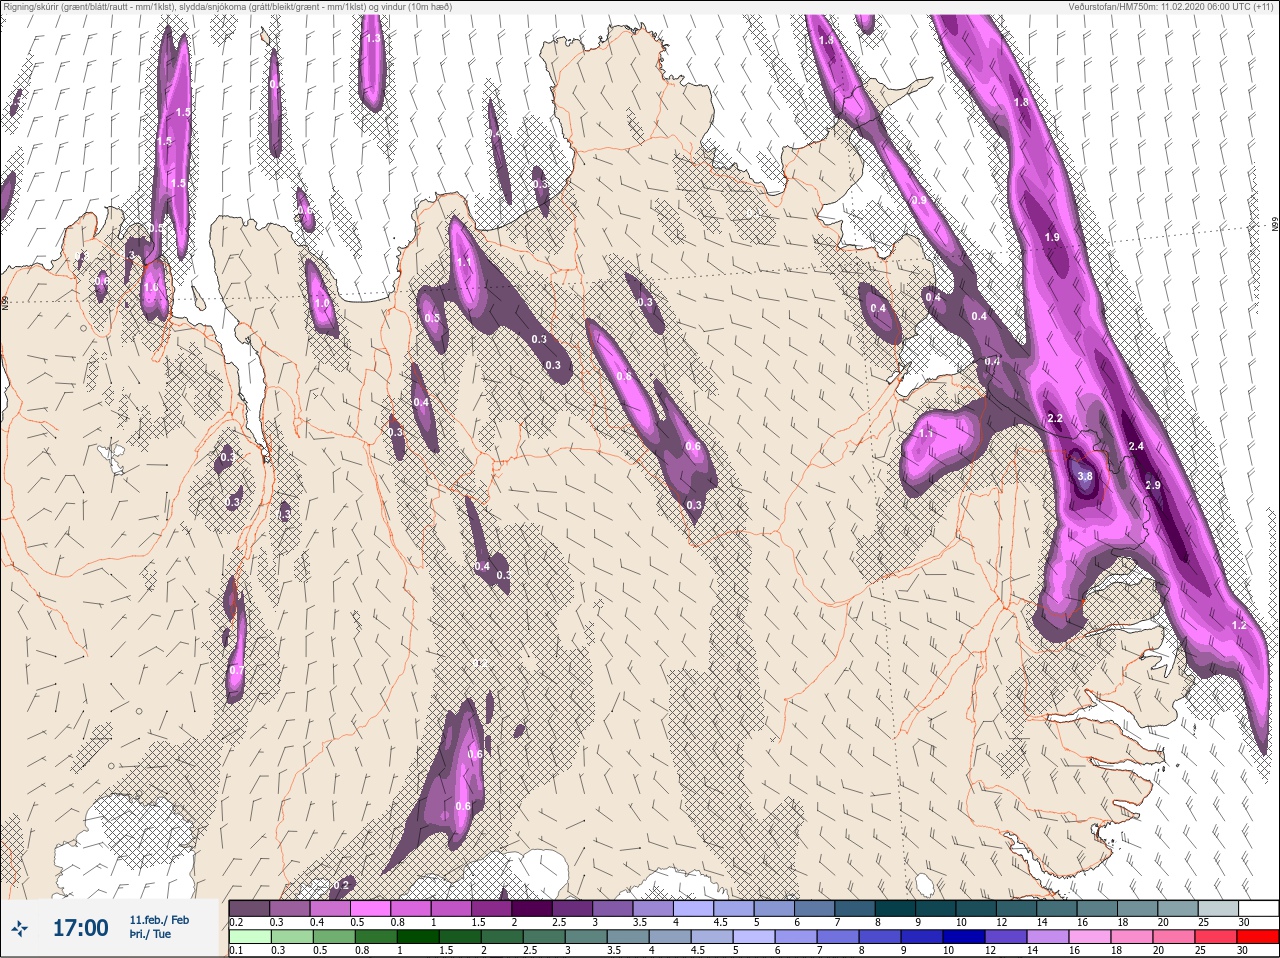Select the palest green 0.1 swatch in the lower legend
The width and height of the screenshot is (1280, 958).
point(249,937)
